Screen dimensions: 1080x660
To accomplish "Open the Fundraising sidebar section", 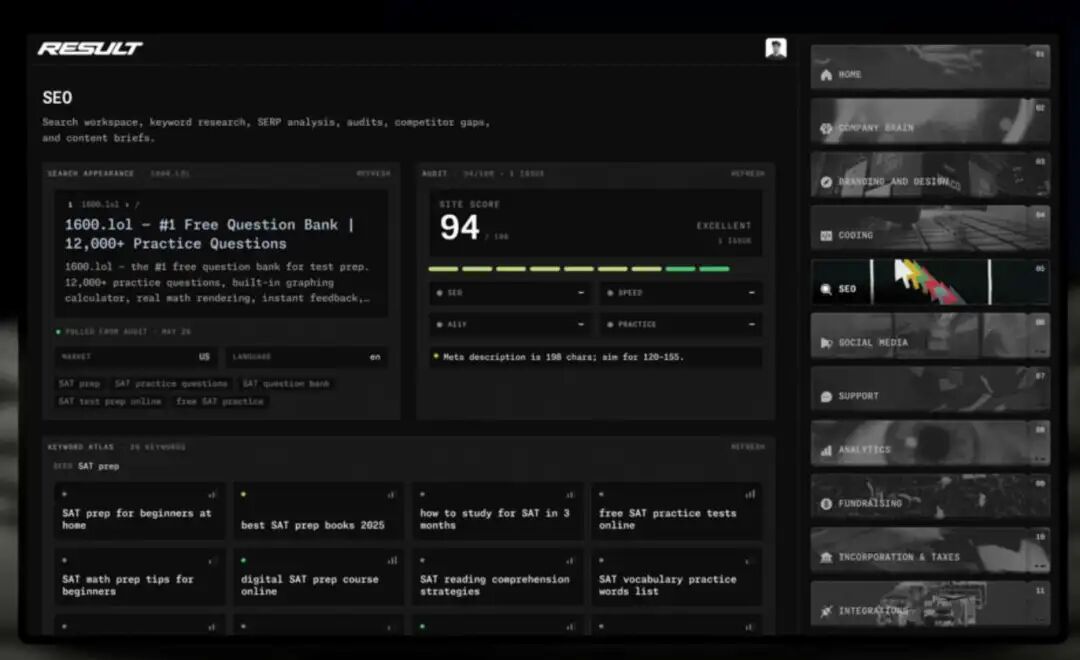I will coord(930,497).
